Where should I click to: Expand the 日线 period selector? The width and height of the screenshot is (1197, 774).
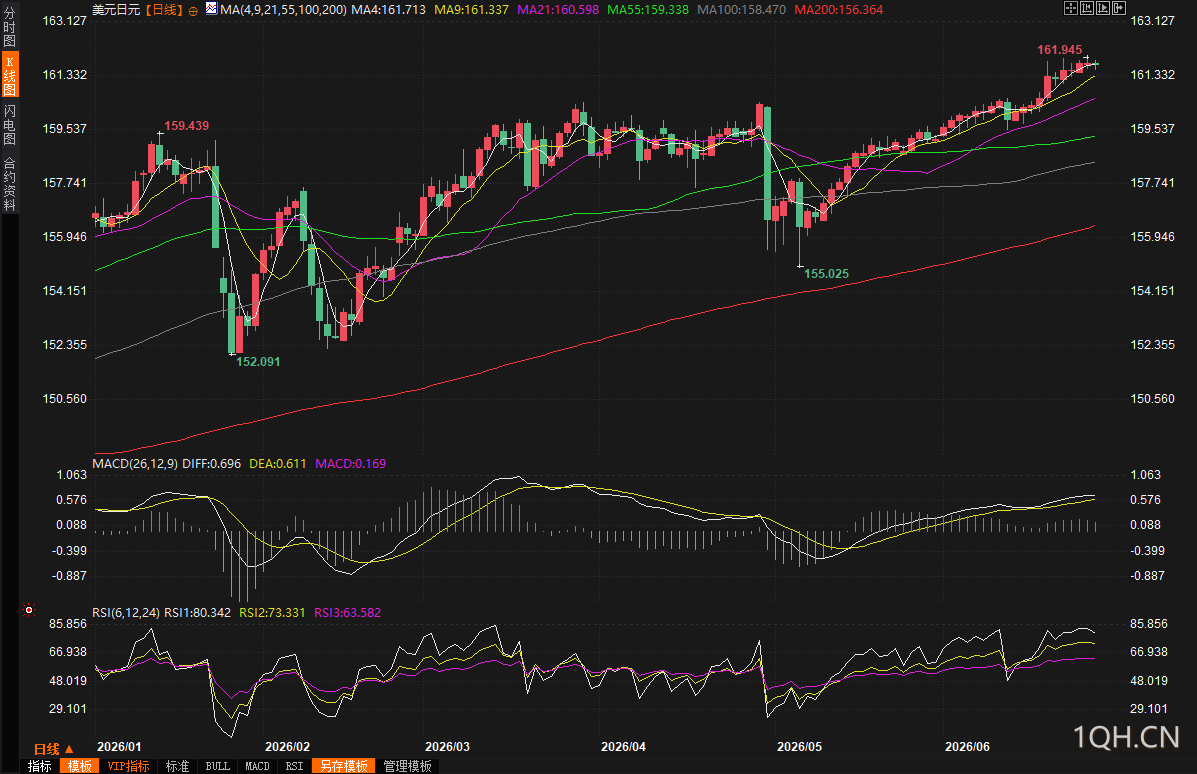tap(54, 749)
